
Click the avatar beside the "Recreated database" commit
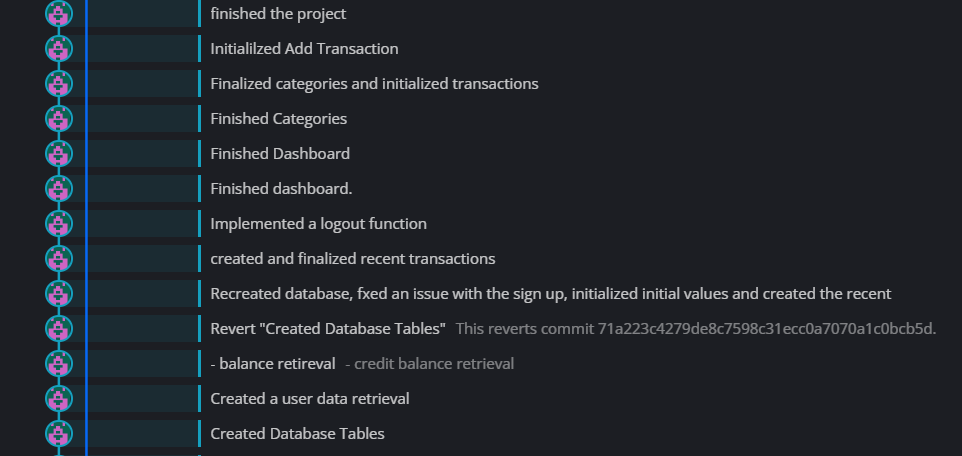(59, 294)
